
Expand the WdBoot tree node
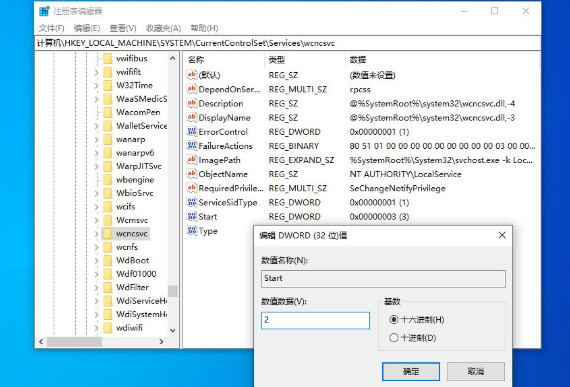tap(96, 261)
